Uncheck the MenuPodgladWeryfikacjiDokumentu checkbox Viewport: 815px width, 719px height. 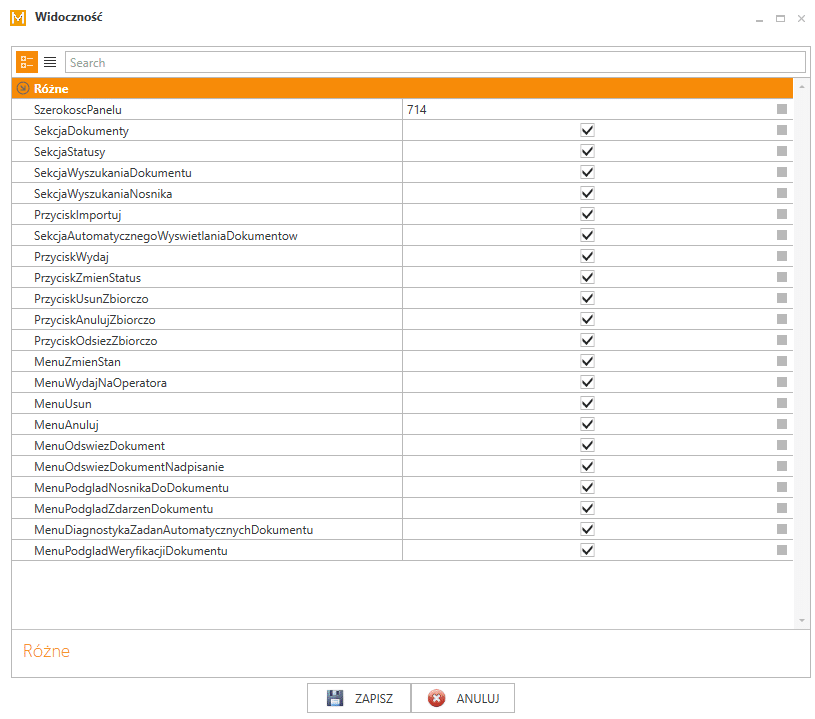click(x=587, y=551)
